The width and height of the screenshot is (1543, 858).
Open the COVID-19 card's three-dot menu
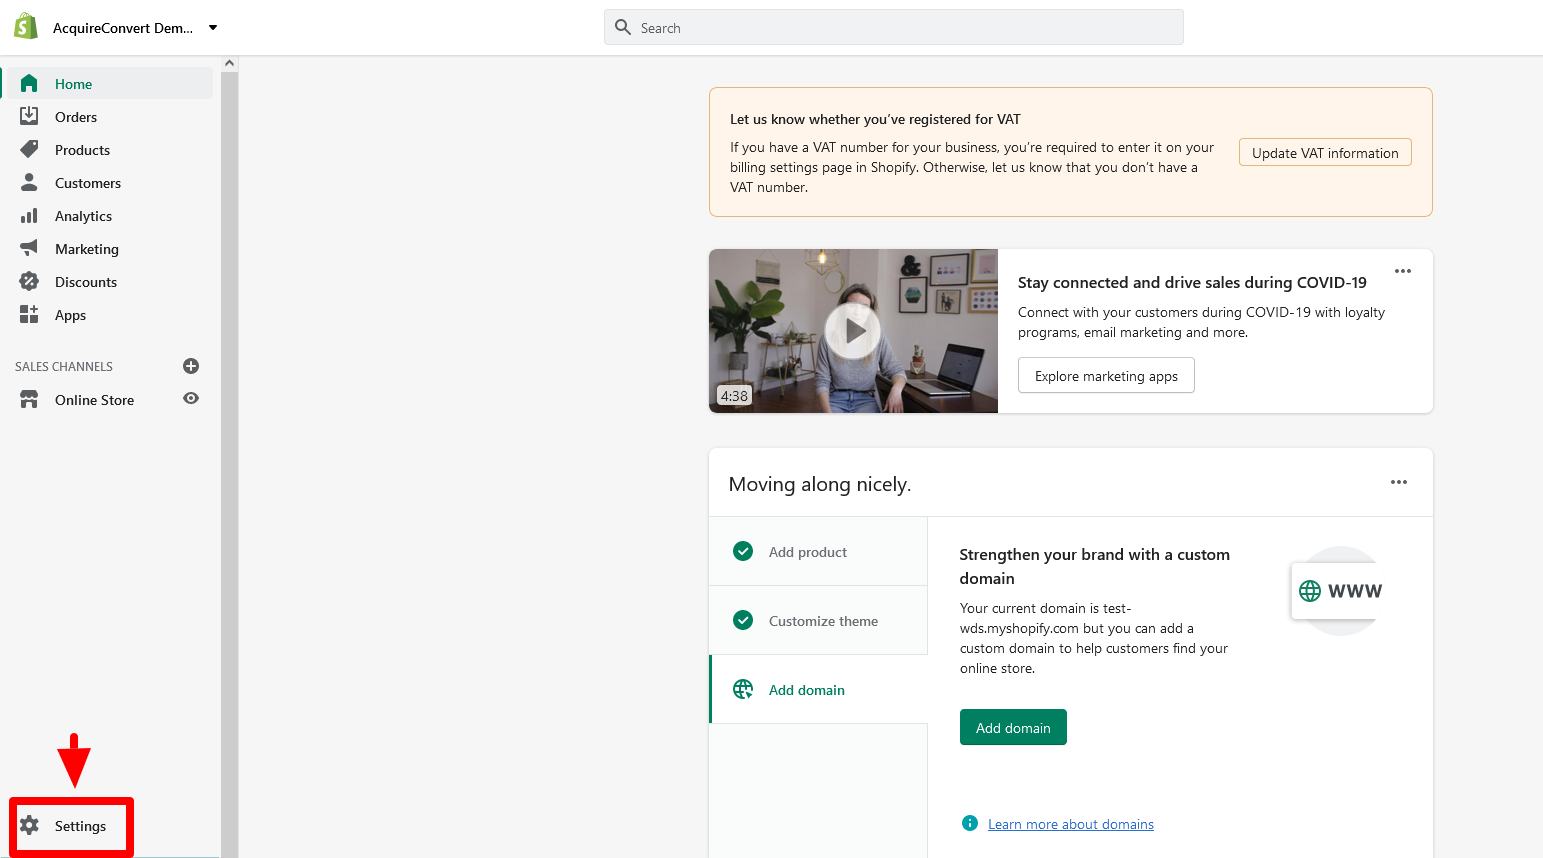(1402, 271)
